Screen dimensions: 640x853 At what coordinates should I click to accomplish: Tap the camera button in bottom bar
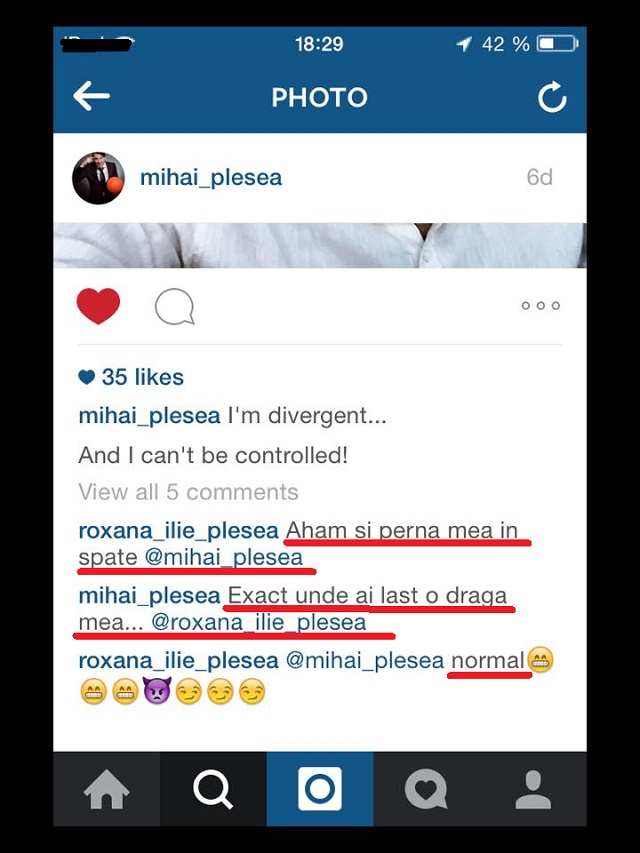(320, 789)
